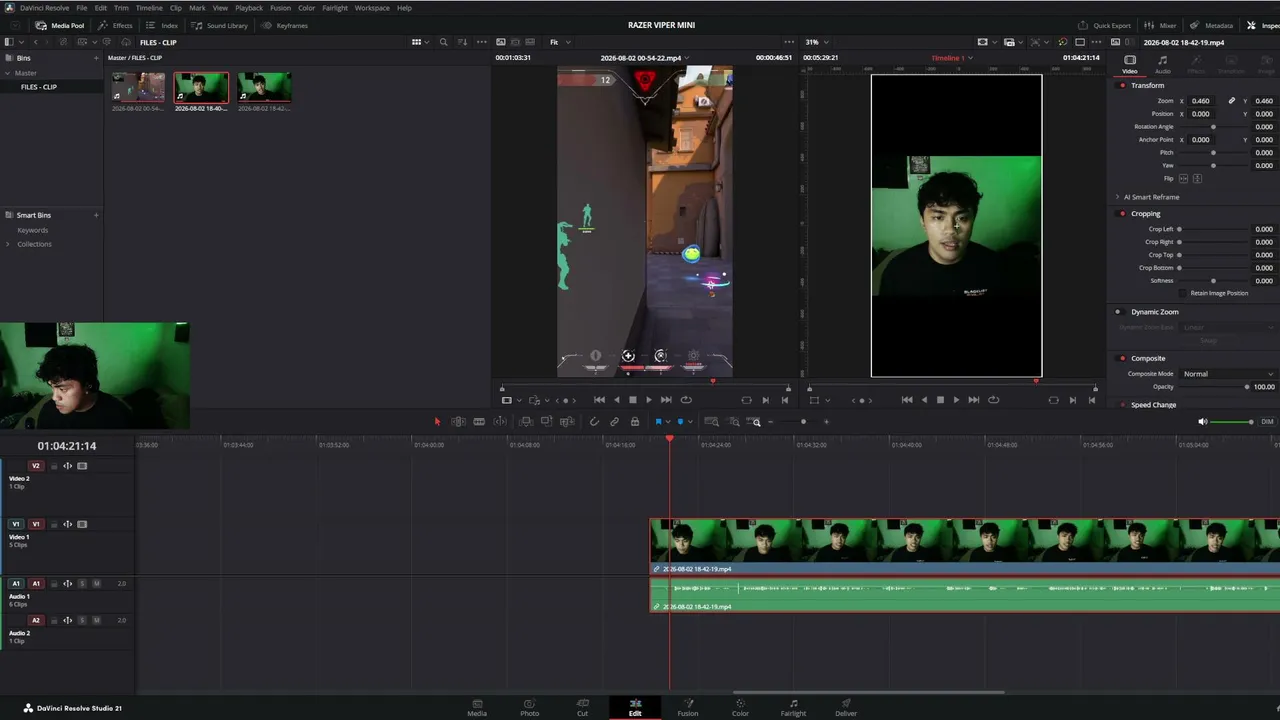Select the Audio tab in Inspector
This screenshot has height=720, width=1280.
1163,65
